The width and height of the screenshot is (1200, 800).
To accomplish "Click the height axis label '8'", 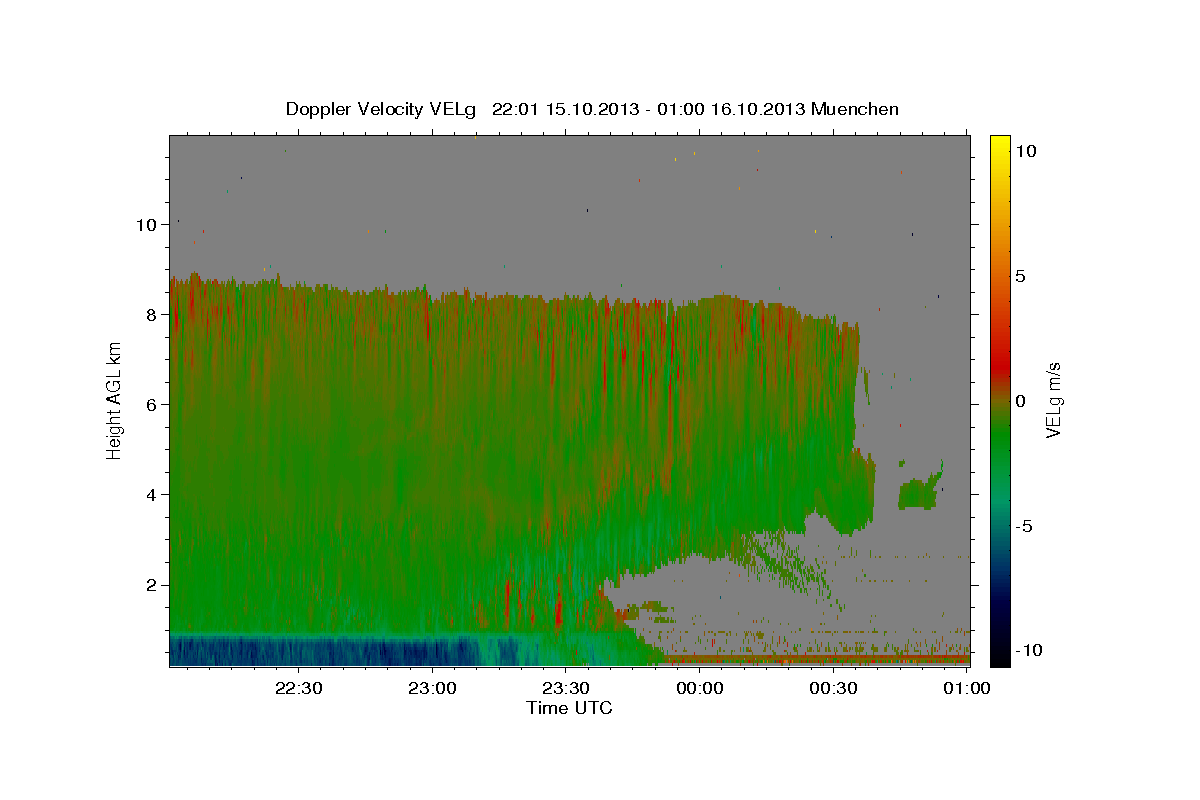I will click(152, 315).
